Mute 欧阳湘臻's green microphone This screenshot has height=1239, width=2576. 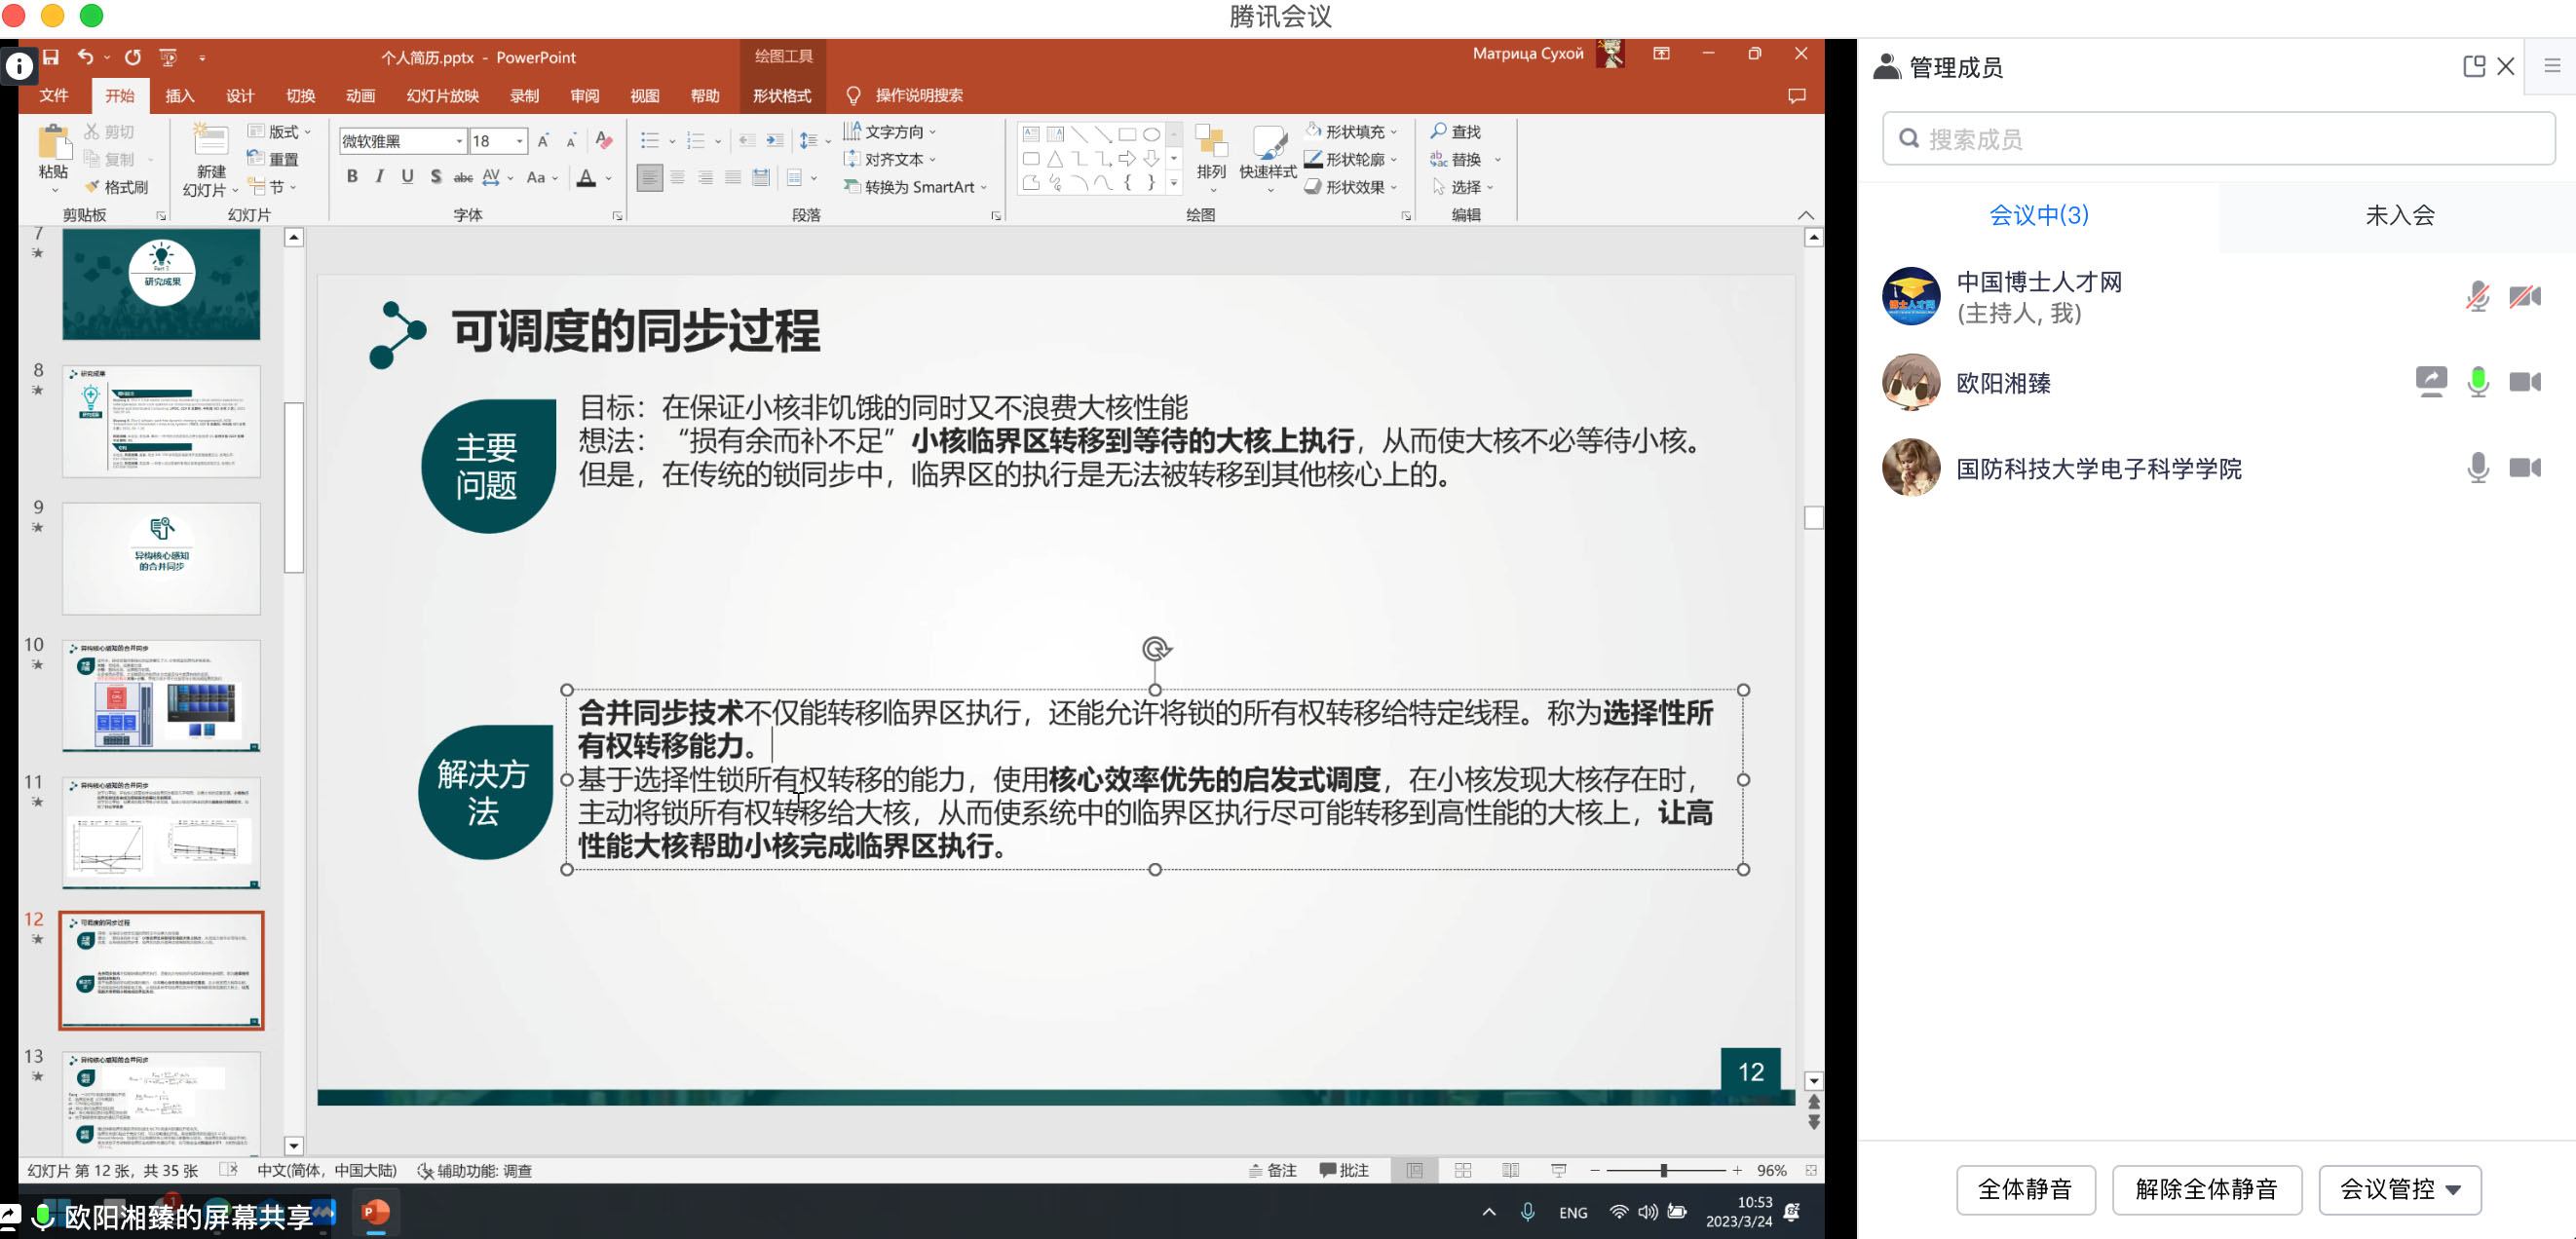[x=2478, y=382]
